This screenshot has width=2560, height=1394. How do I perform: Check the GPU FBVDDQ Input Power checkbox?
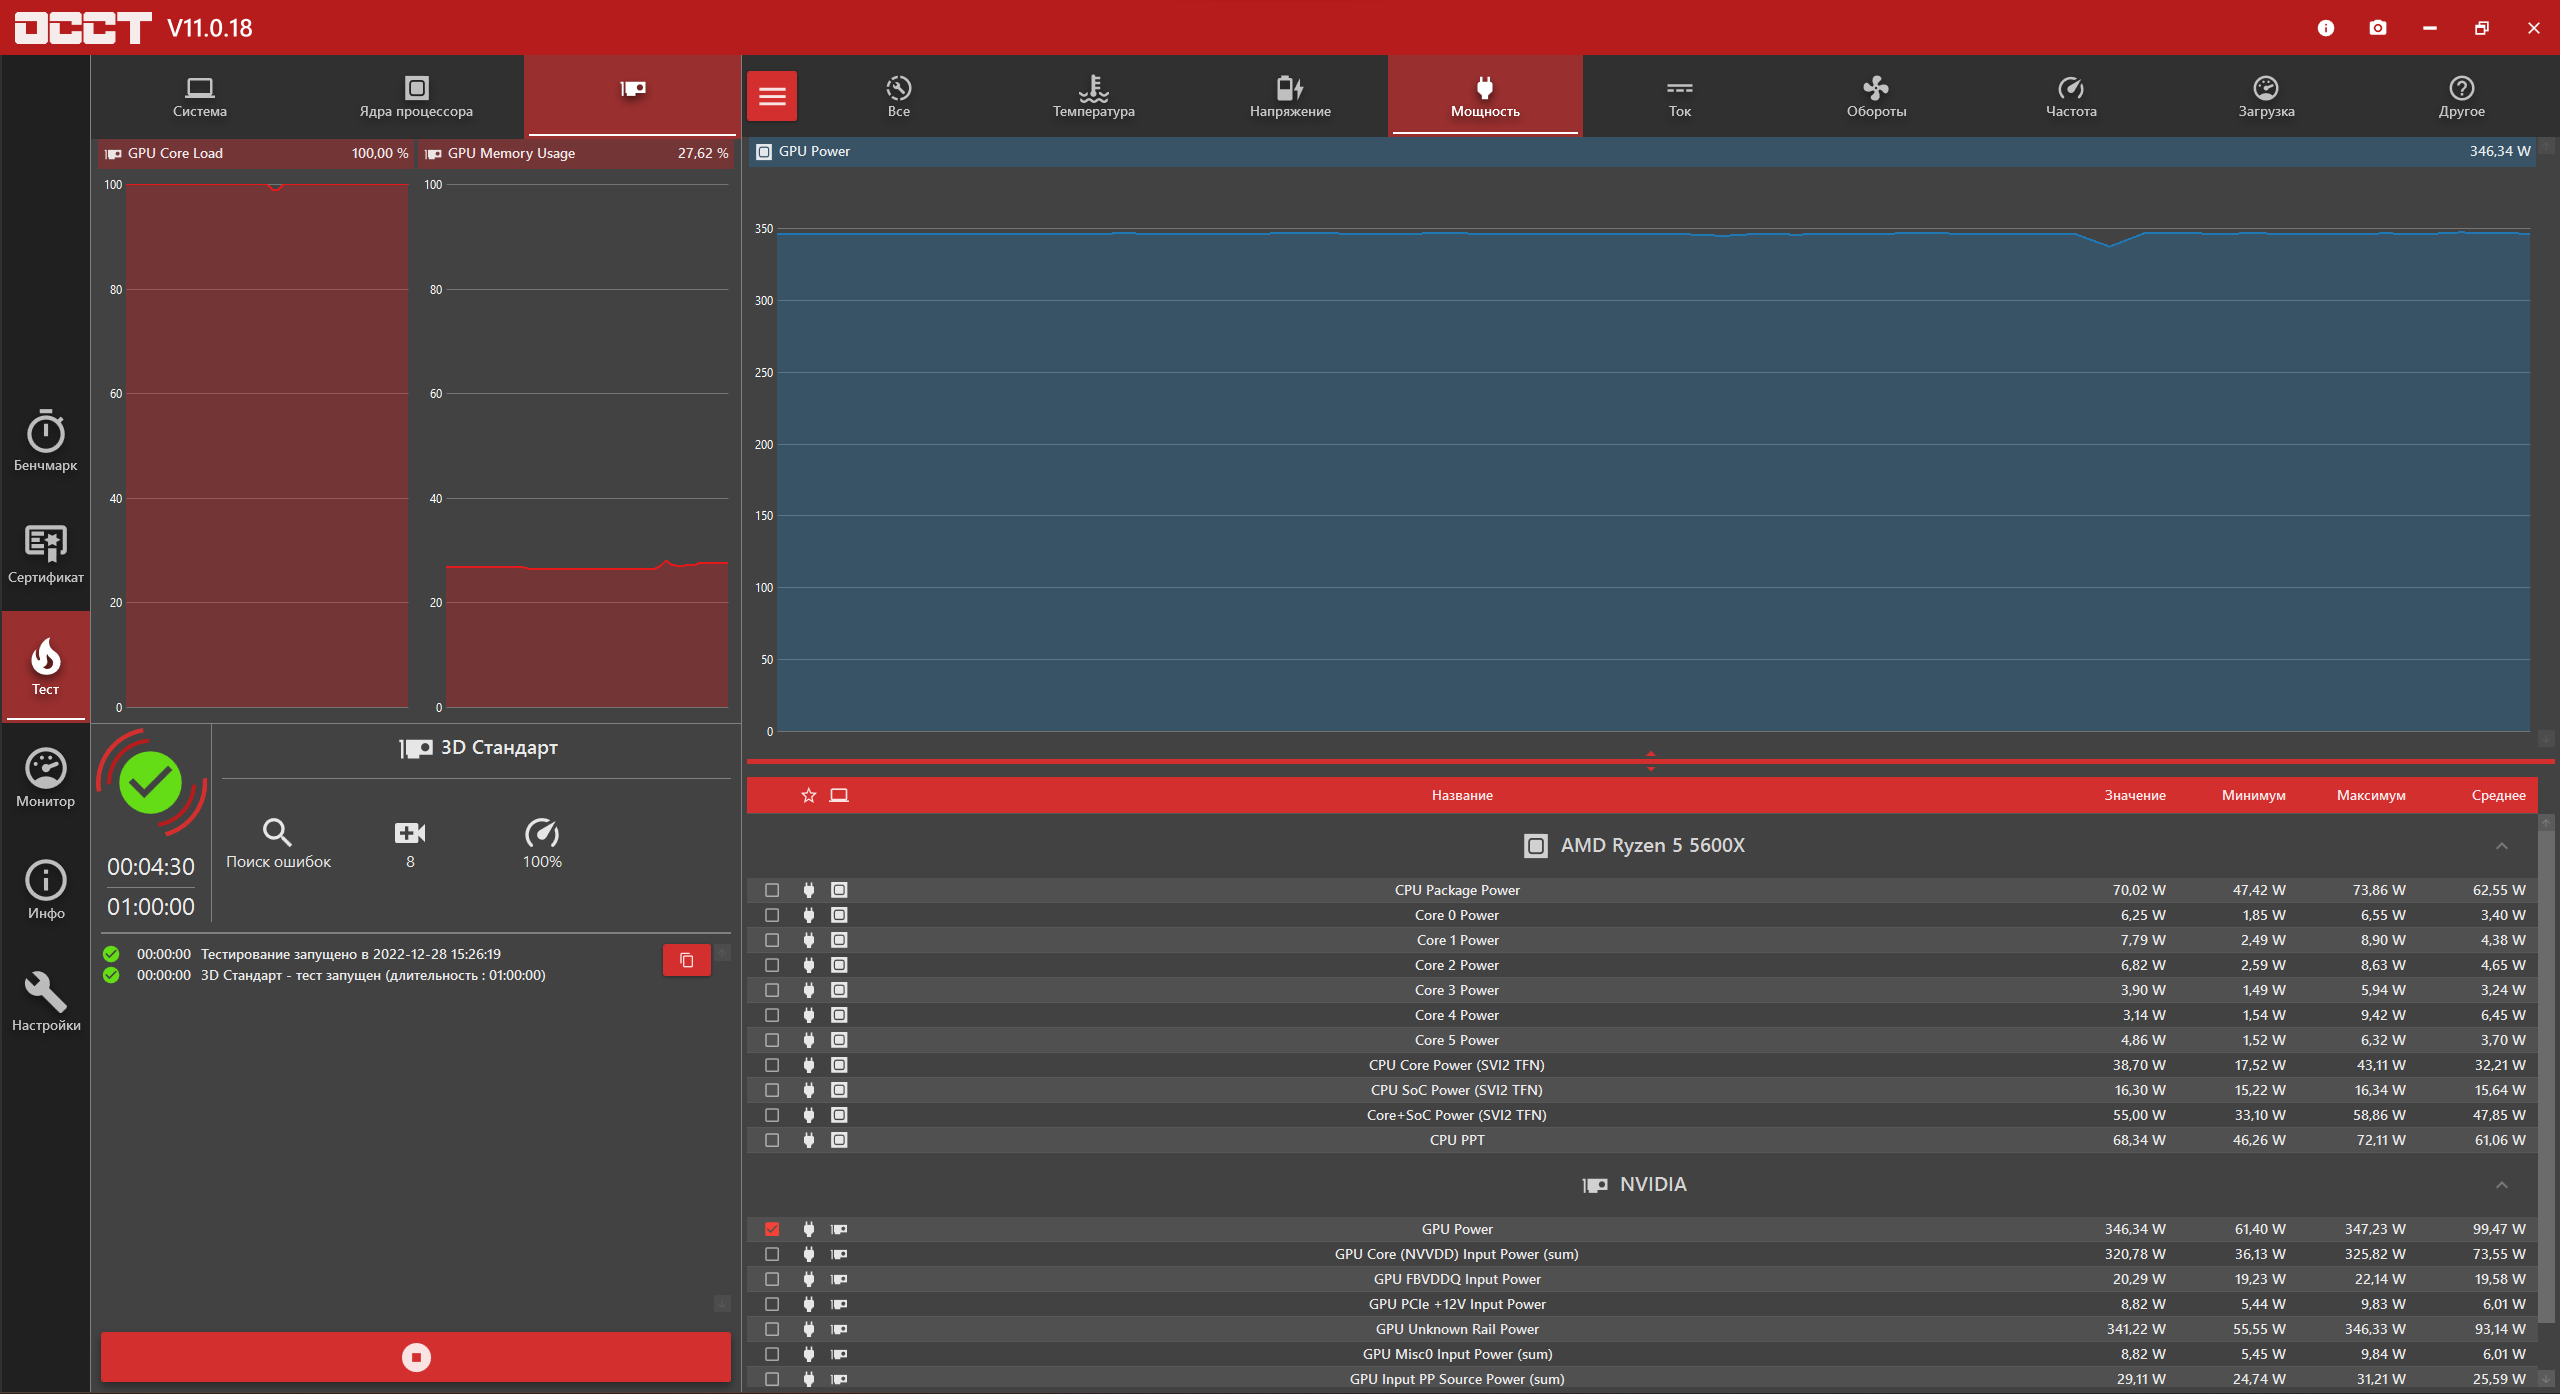point(771,1279)
